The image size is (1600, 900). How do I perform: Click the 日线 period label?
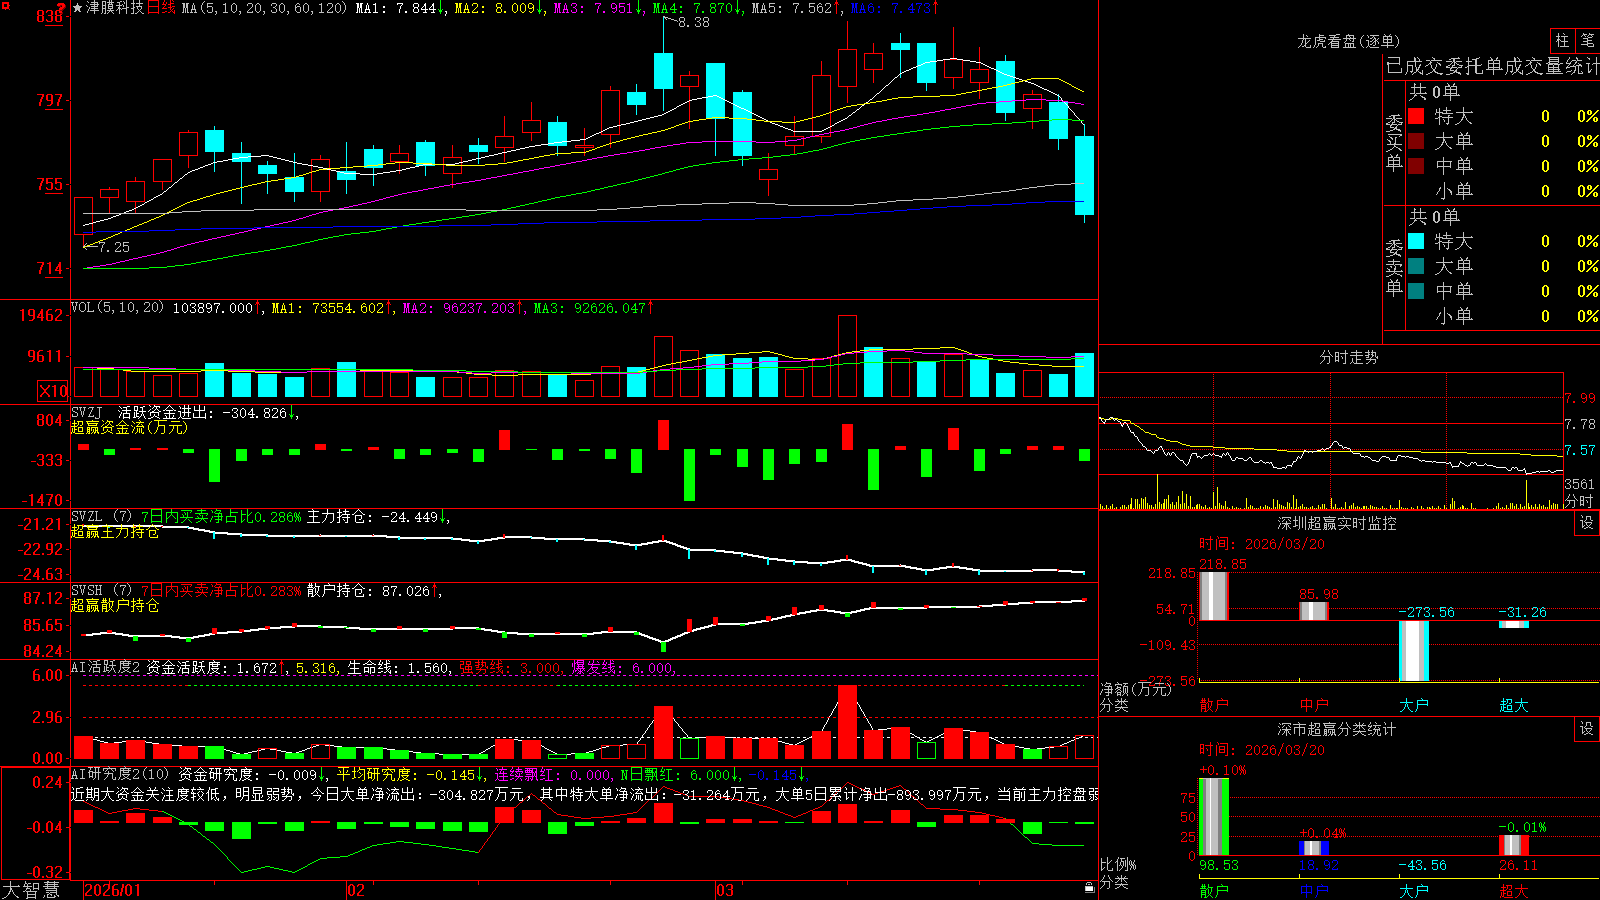(161, 8)
